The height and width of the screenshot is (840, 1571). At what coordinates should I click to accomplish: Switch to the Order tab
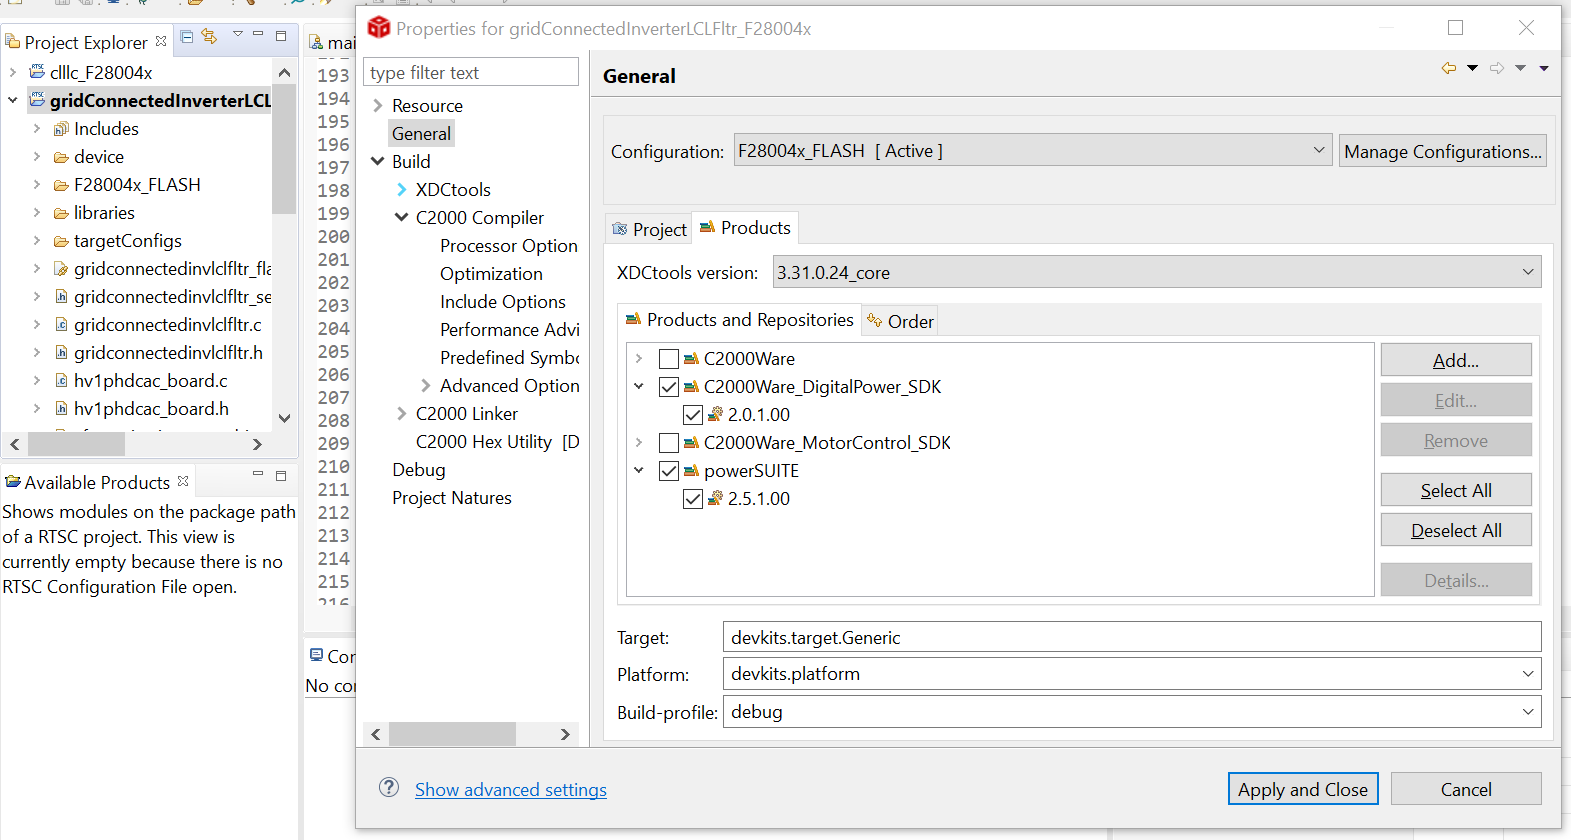click(900, 321)
